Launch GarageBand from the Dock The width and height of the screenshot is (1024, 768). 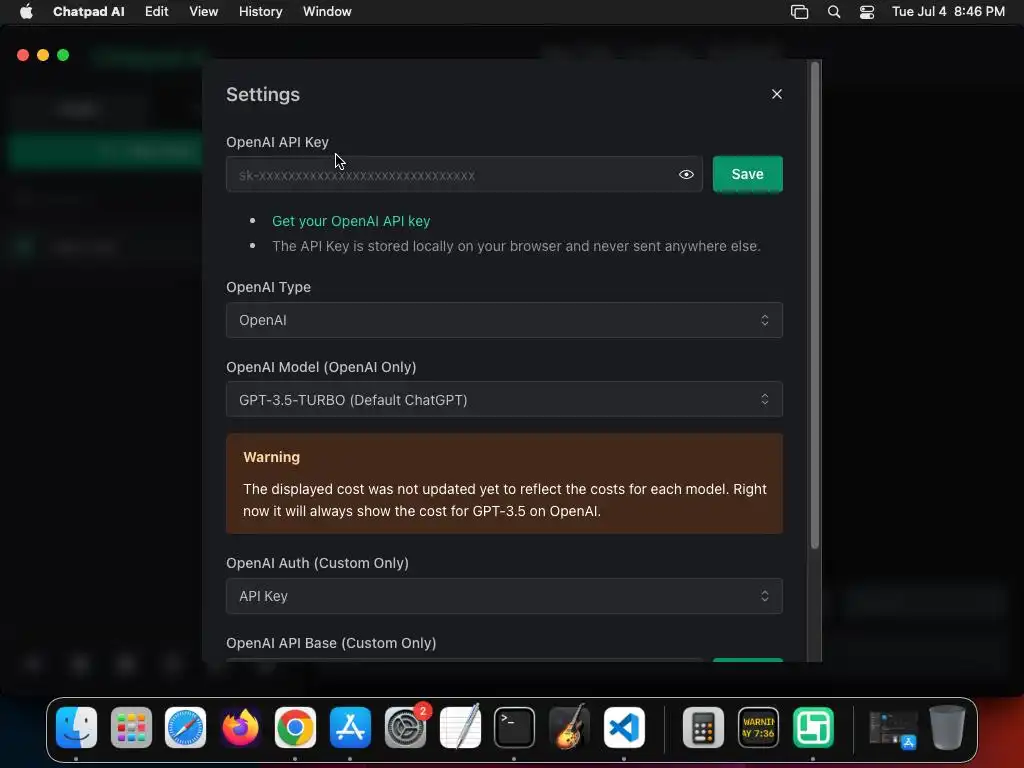tap(569, 728)
